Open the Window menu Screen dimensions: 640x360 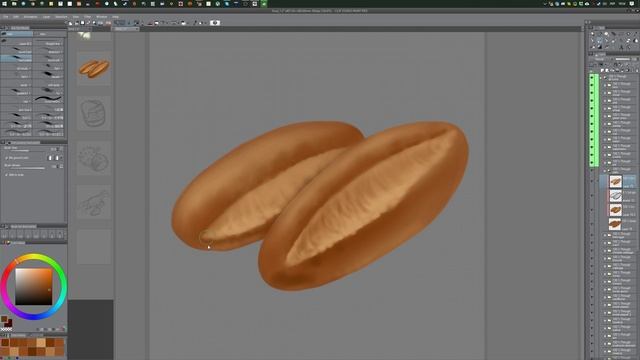(x=102, y=17)
